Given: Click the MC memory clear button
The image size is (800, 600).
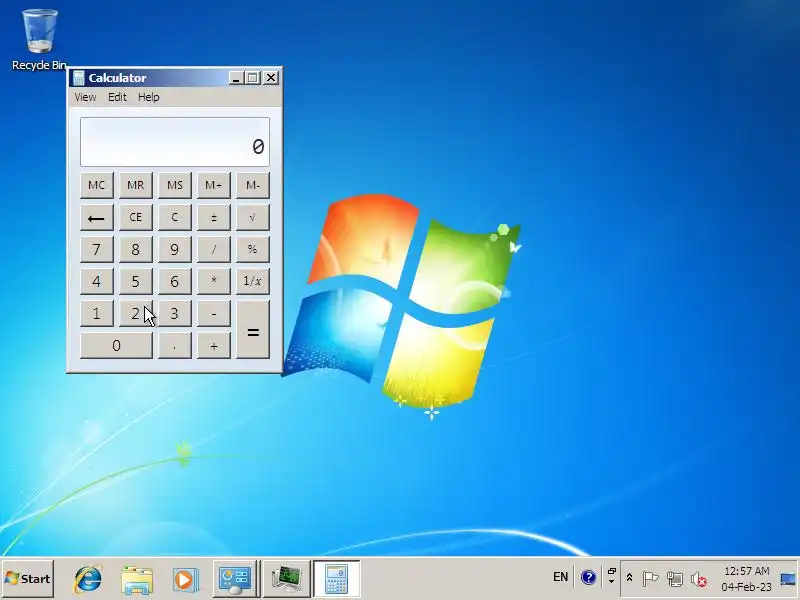Looking at the screenshot, I should [96, 185].
